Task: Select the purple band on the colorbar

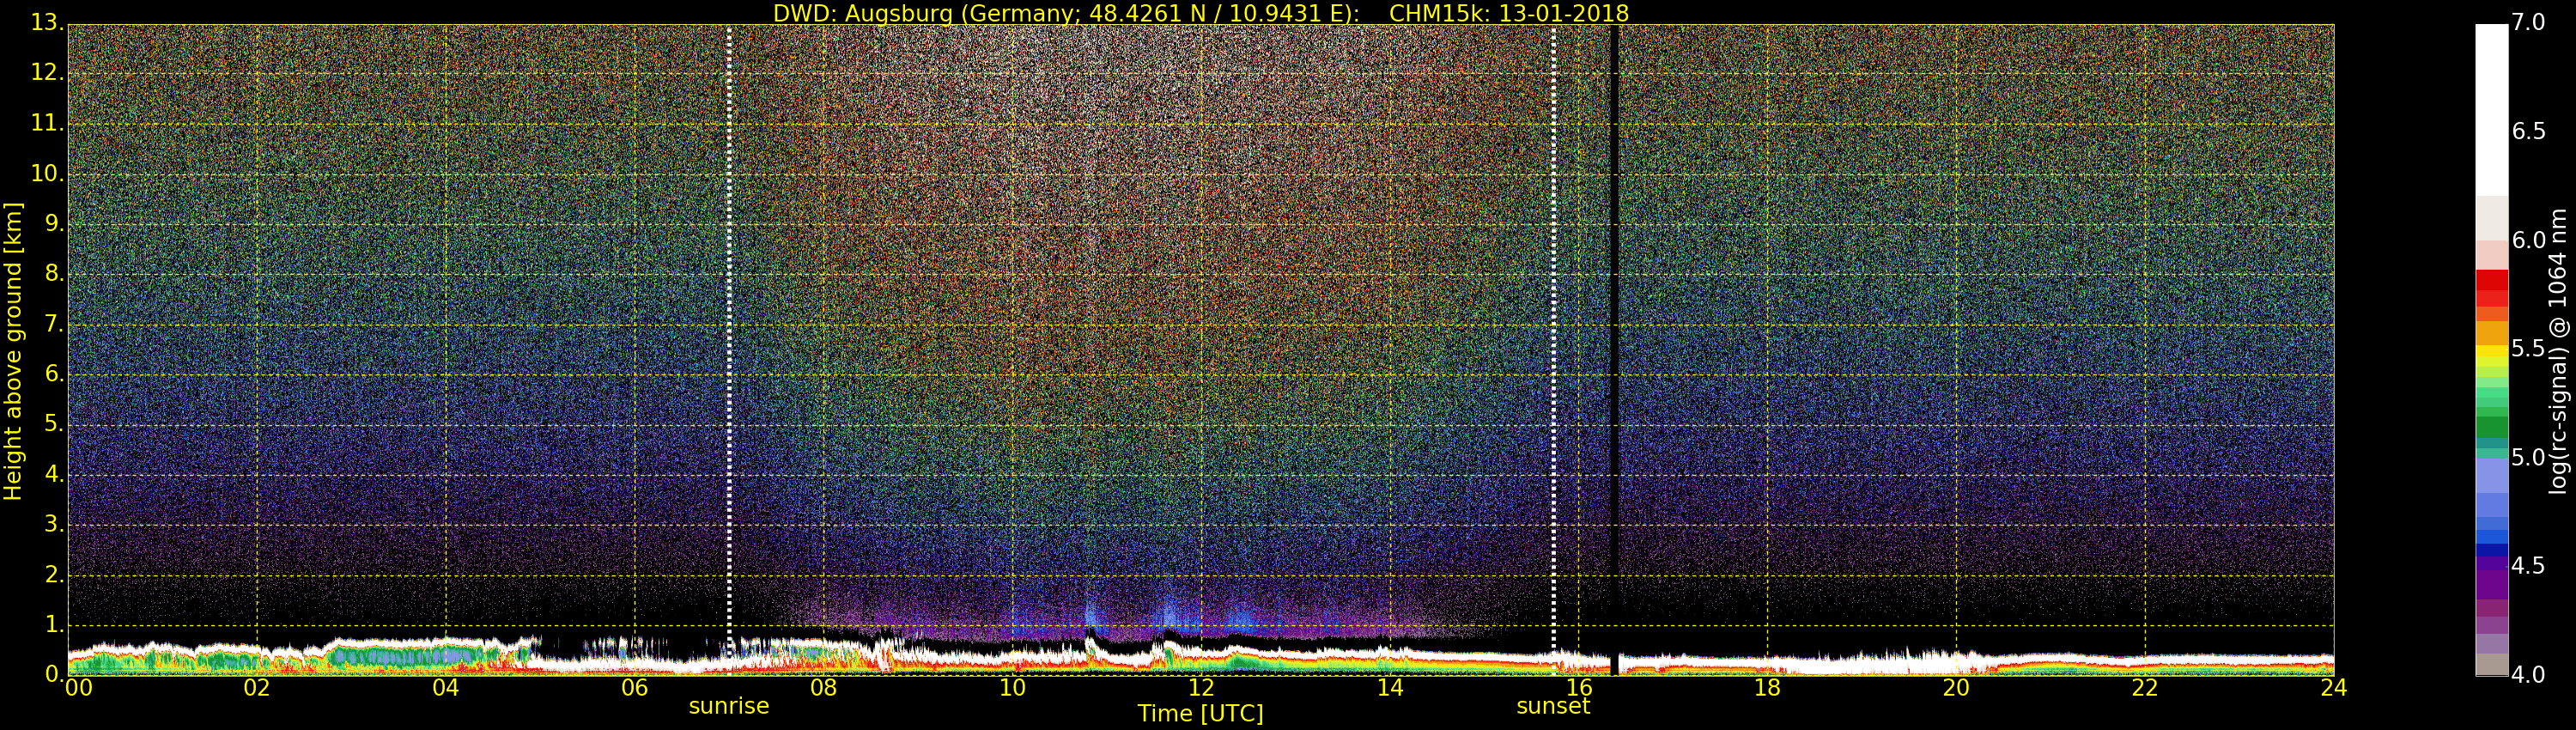Action: (2491, 580)
